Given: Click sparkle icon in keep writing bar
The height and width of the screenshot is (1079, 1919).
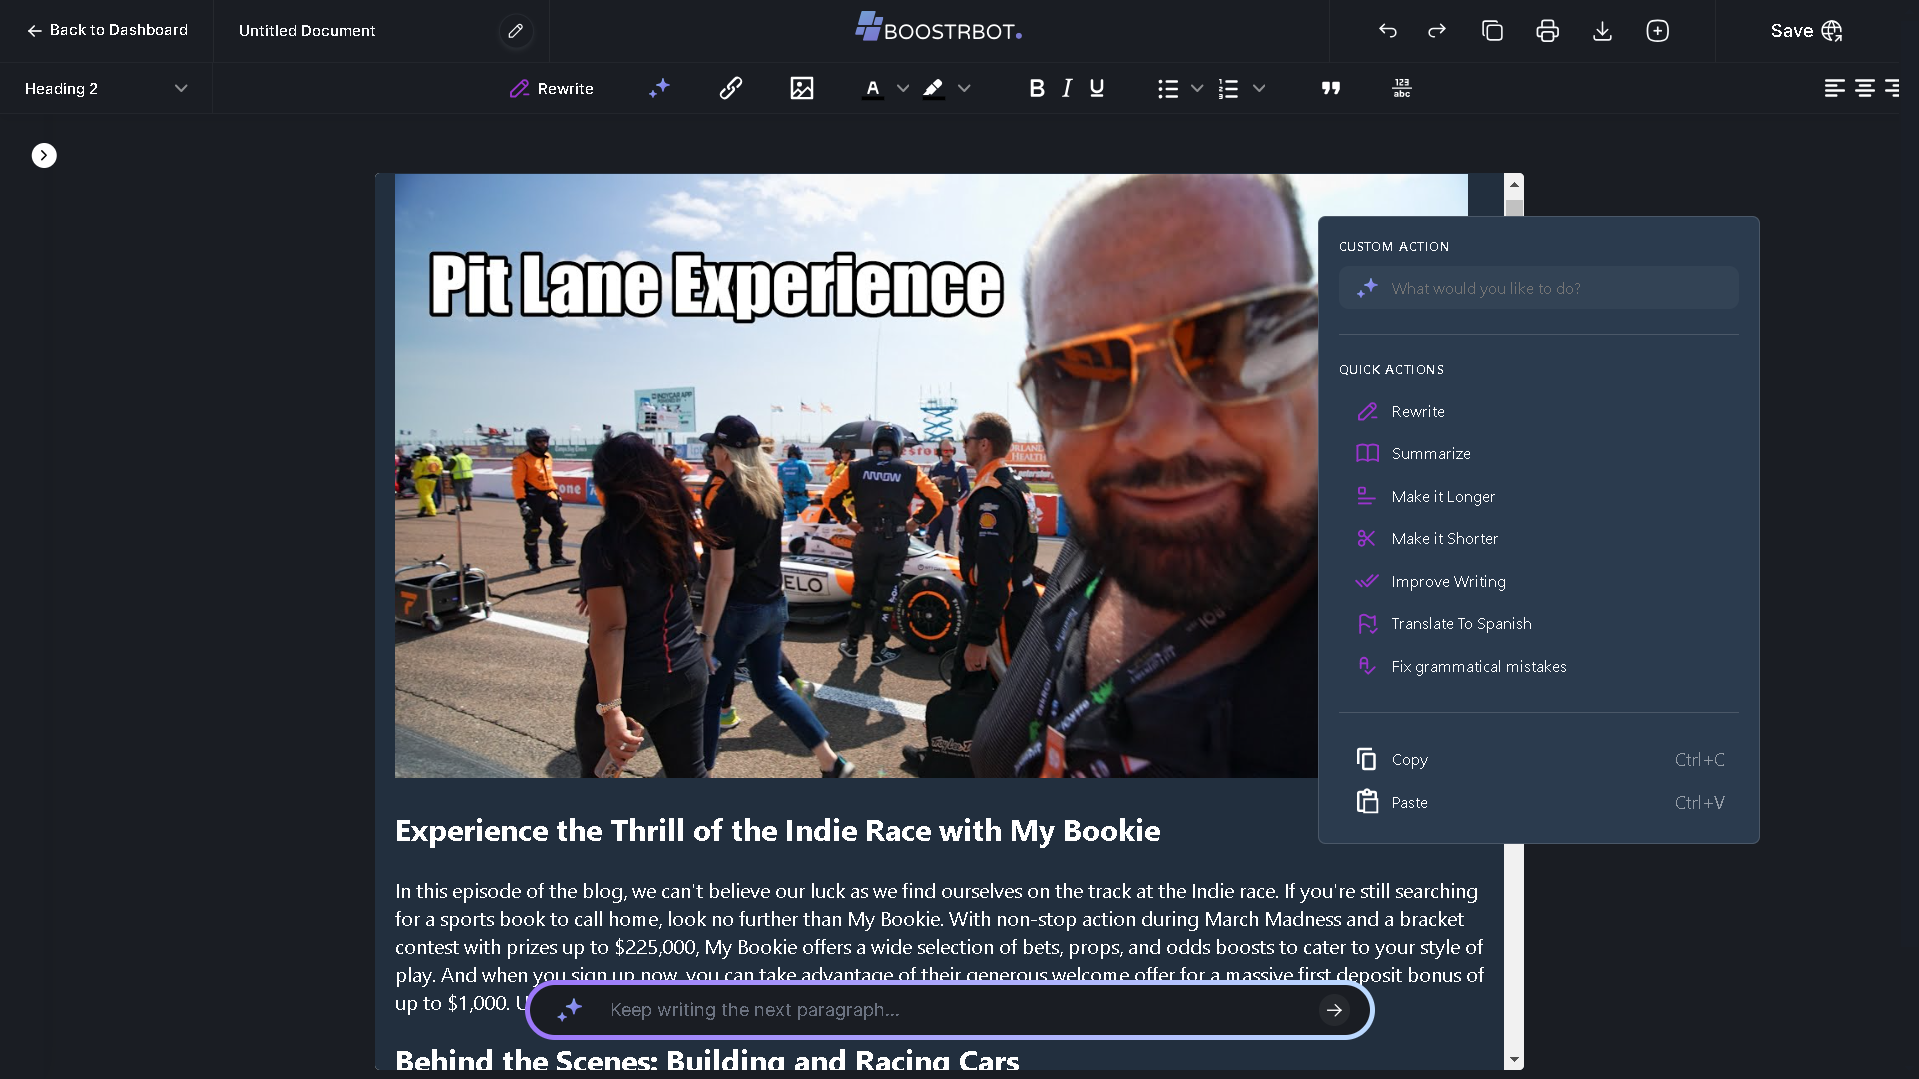Looking at the screenshot, I should 570,1010.
